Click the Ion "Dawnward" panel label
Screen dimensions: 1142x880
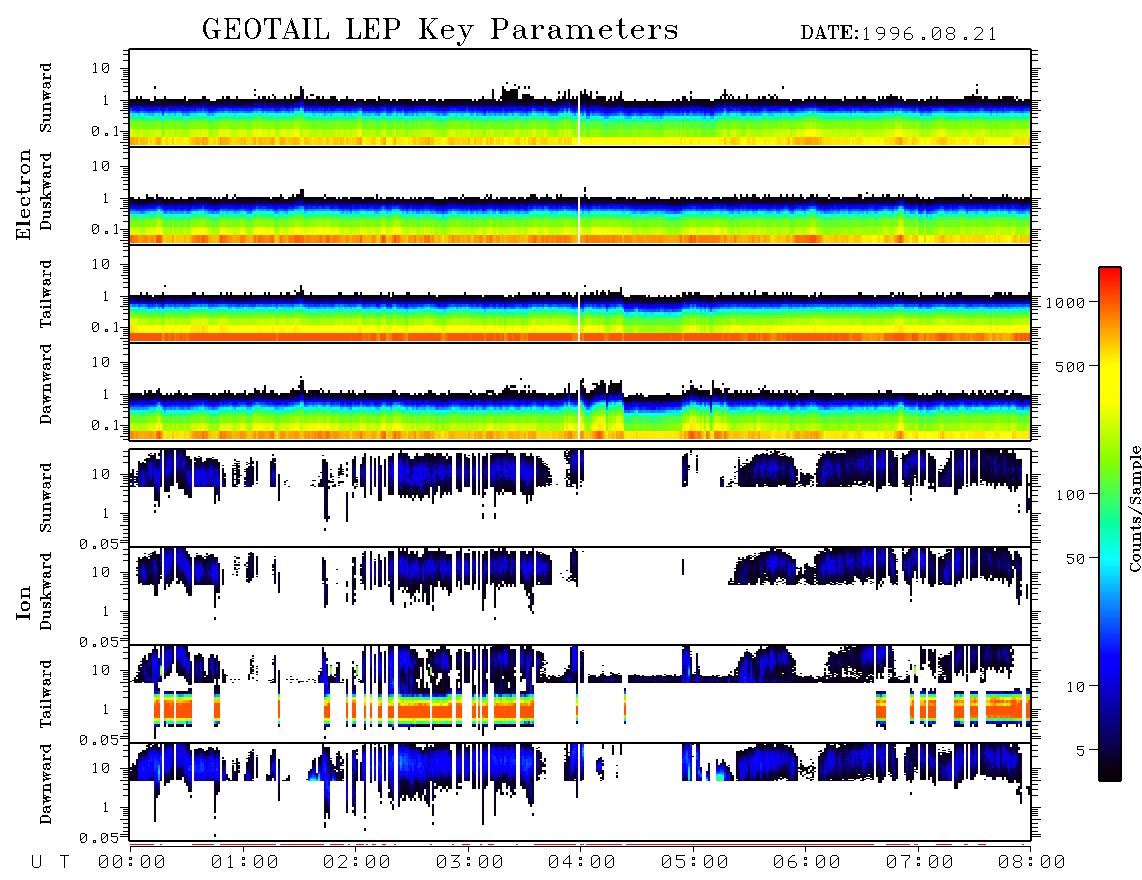46,783
